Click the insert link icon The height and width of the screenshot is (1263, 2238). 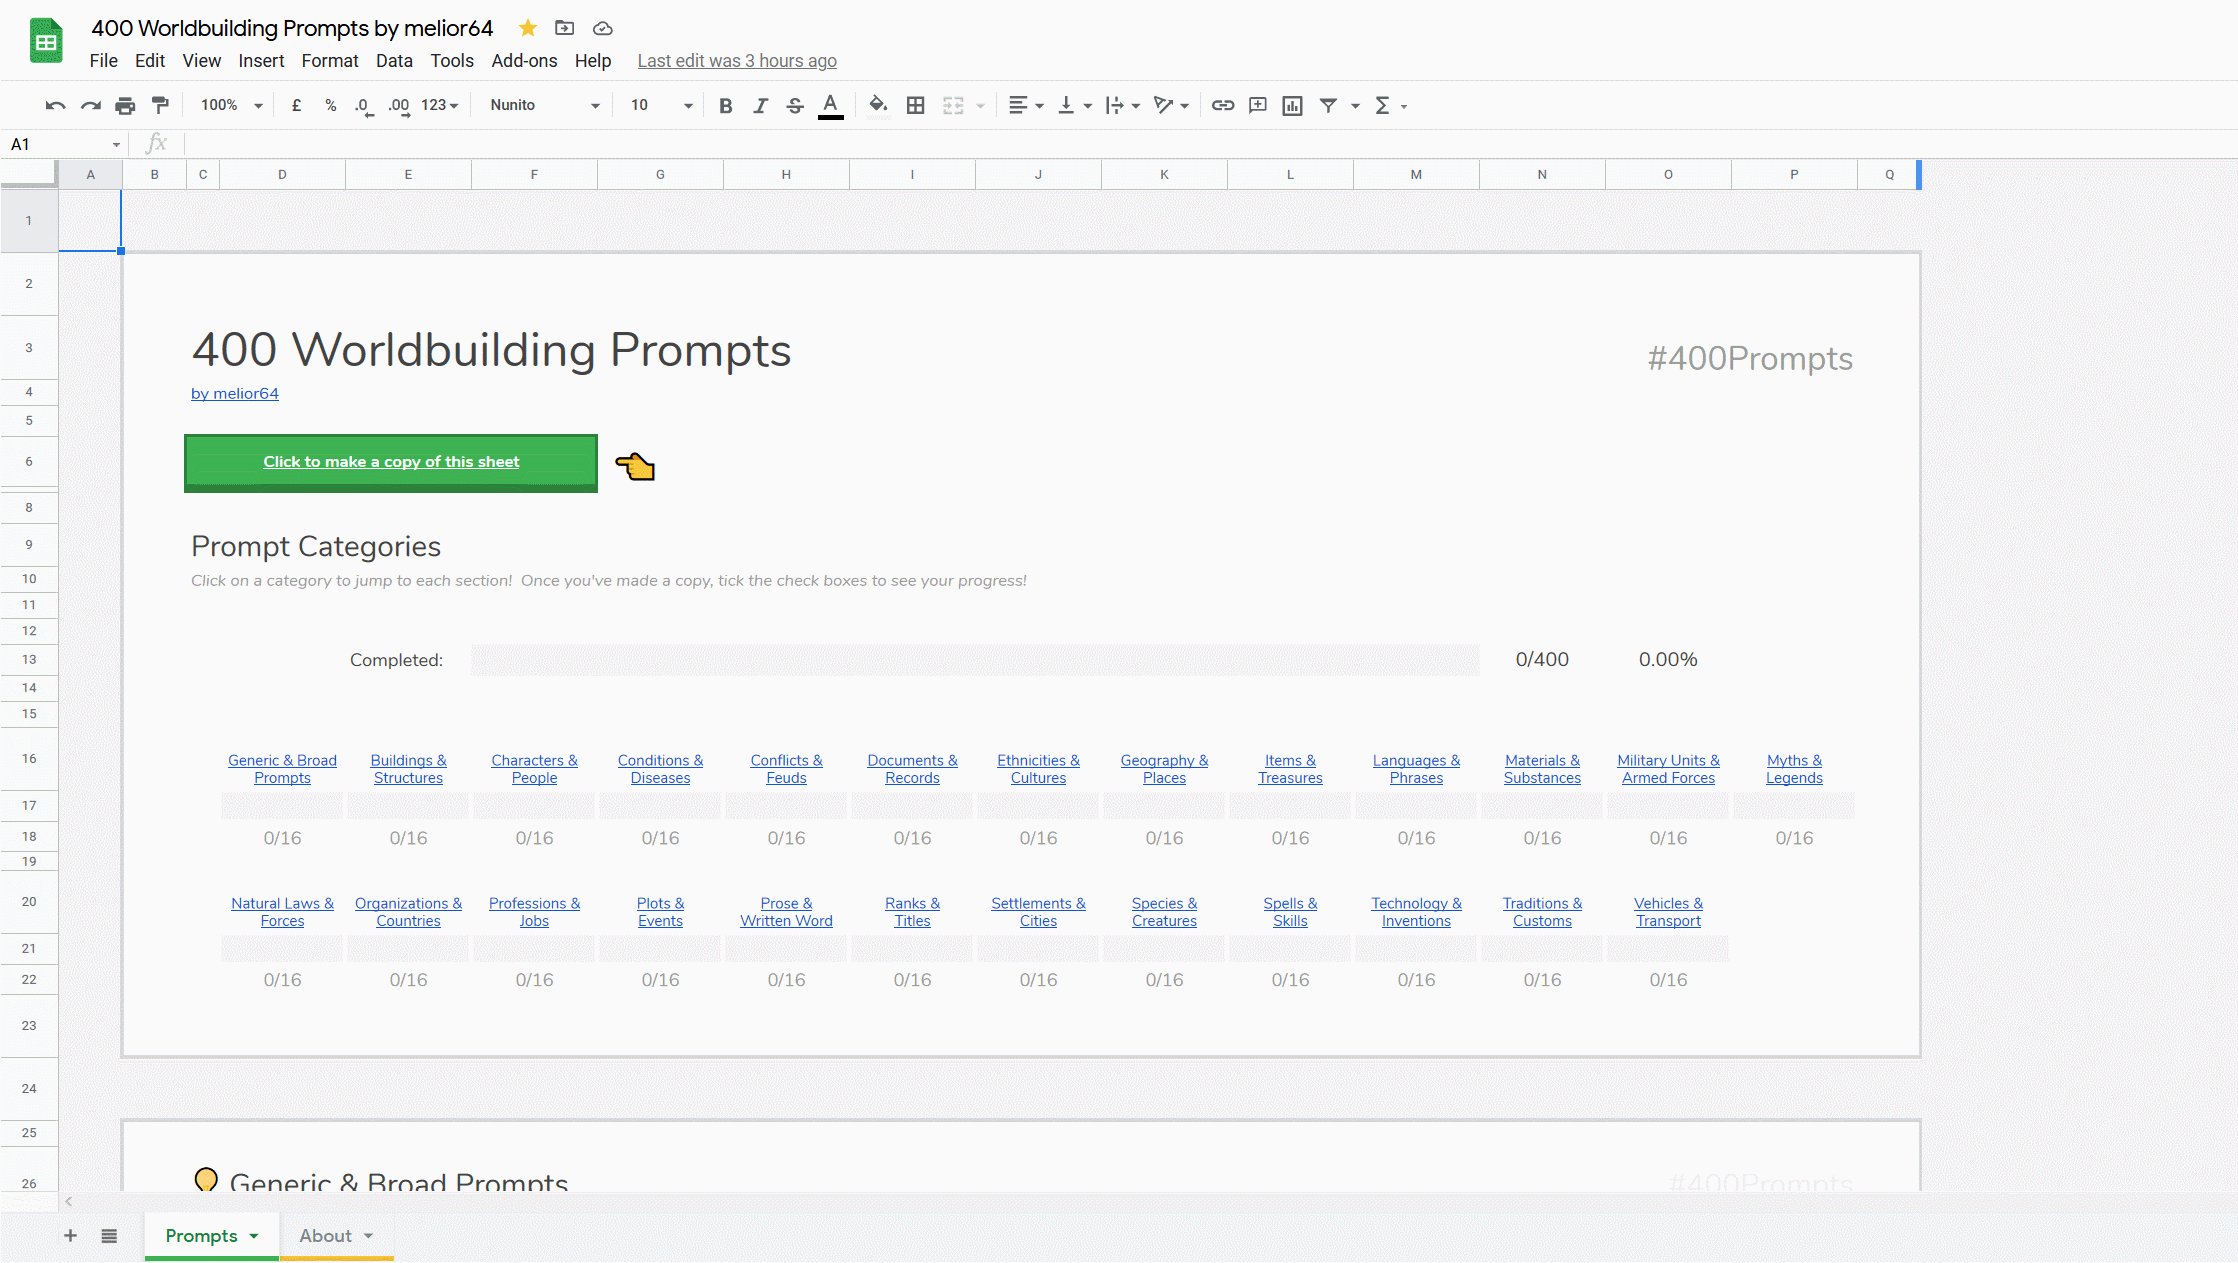click(x=1223, y=105)
